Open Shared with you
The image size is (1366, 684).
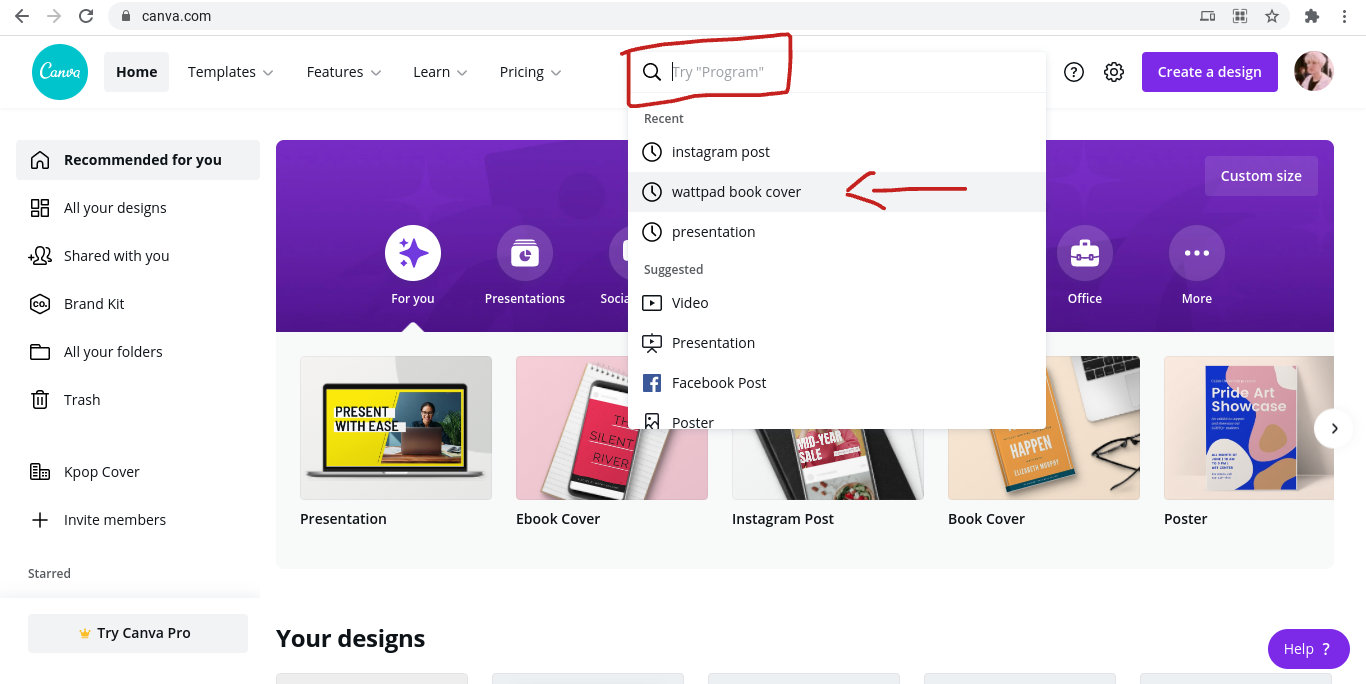(138, 256)
